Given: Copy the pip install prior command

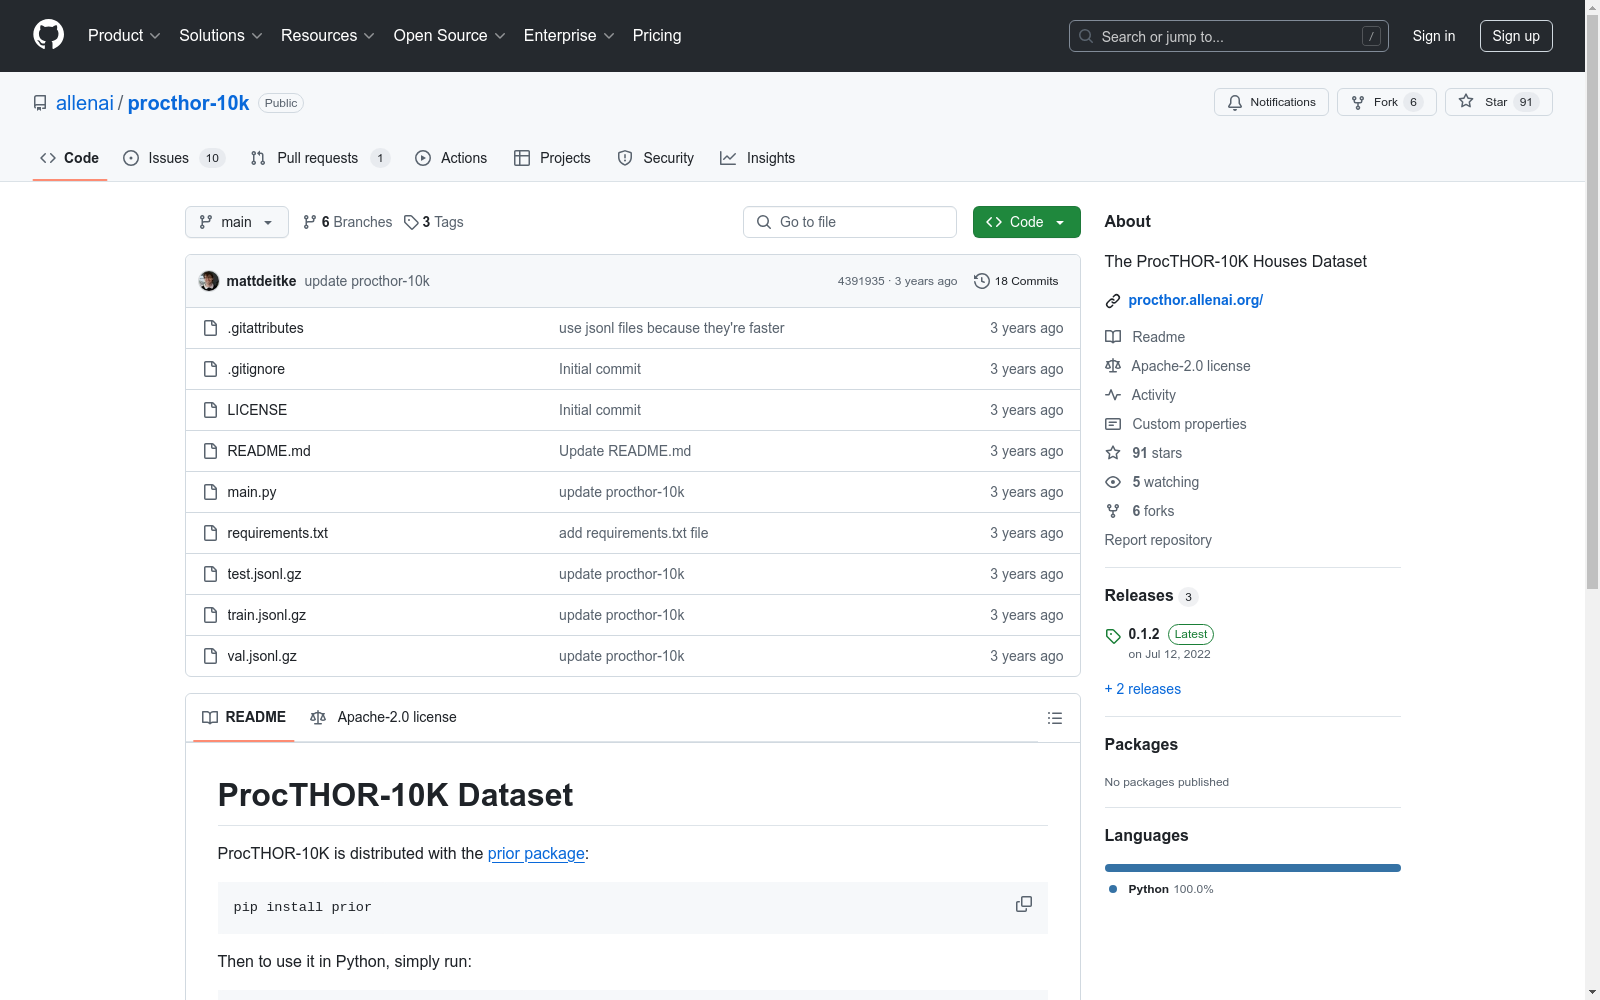Looking at the screenshot, I should 1024,904.
